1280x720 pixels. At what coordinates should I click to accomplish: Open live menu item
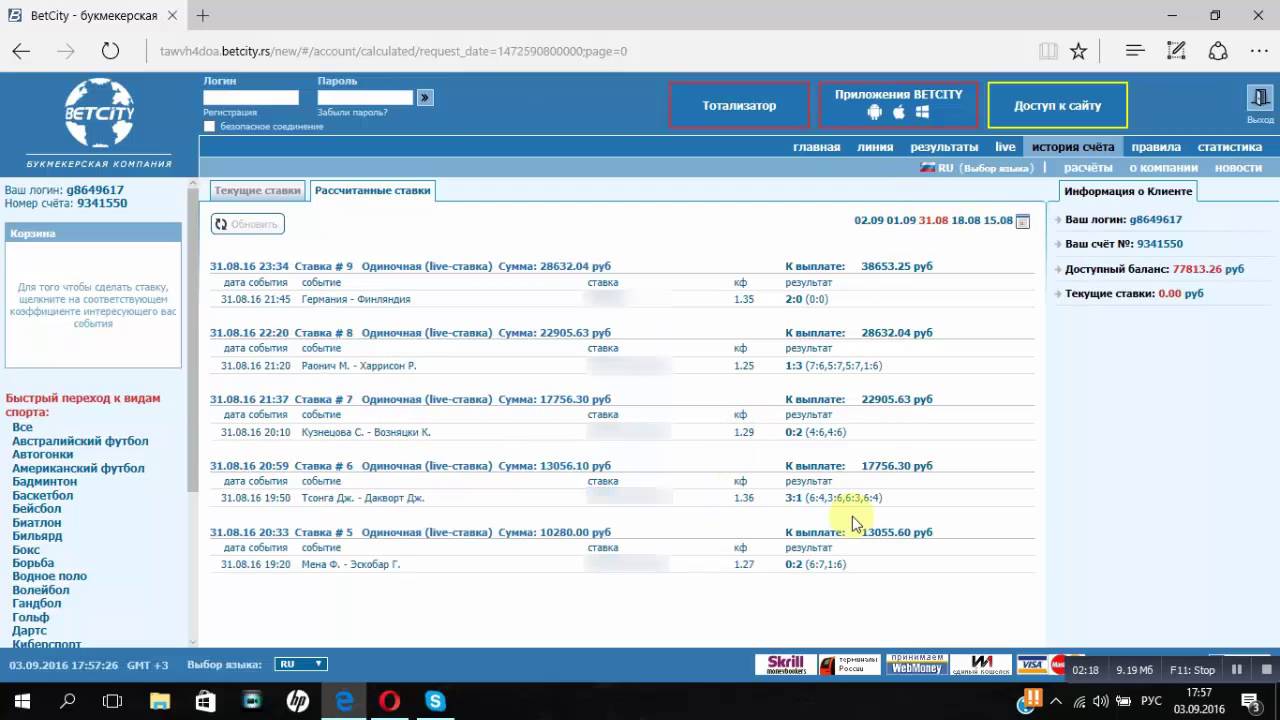coord(1005,147)
